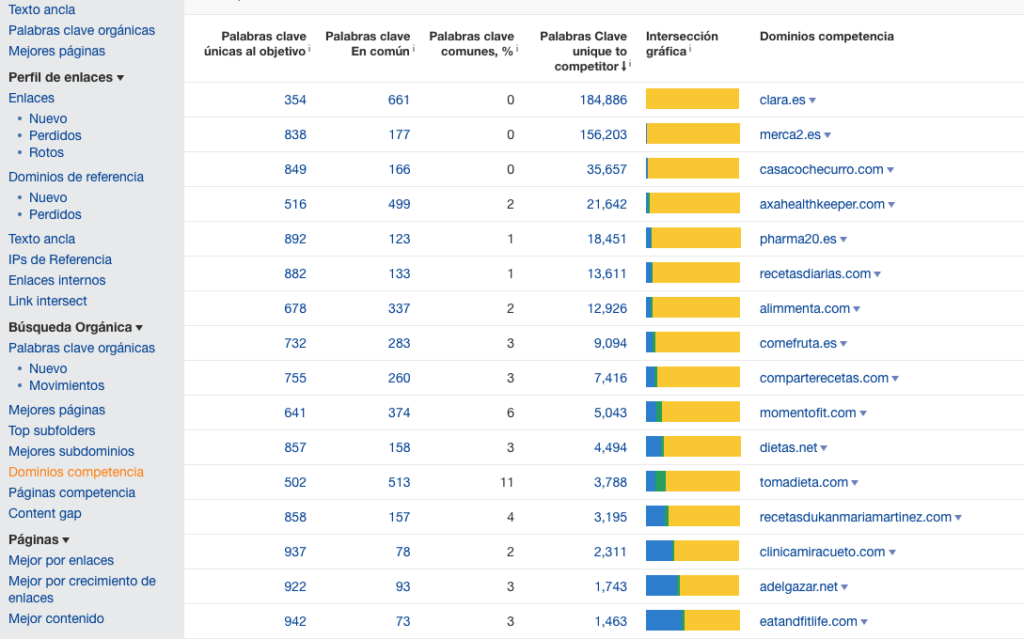Viewport: 1024px width, 639px height.
Task: Click info icon on Palabras clave únicas al objetivo
Action: 309,48
